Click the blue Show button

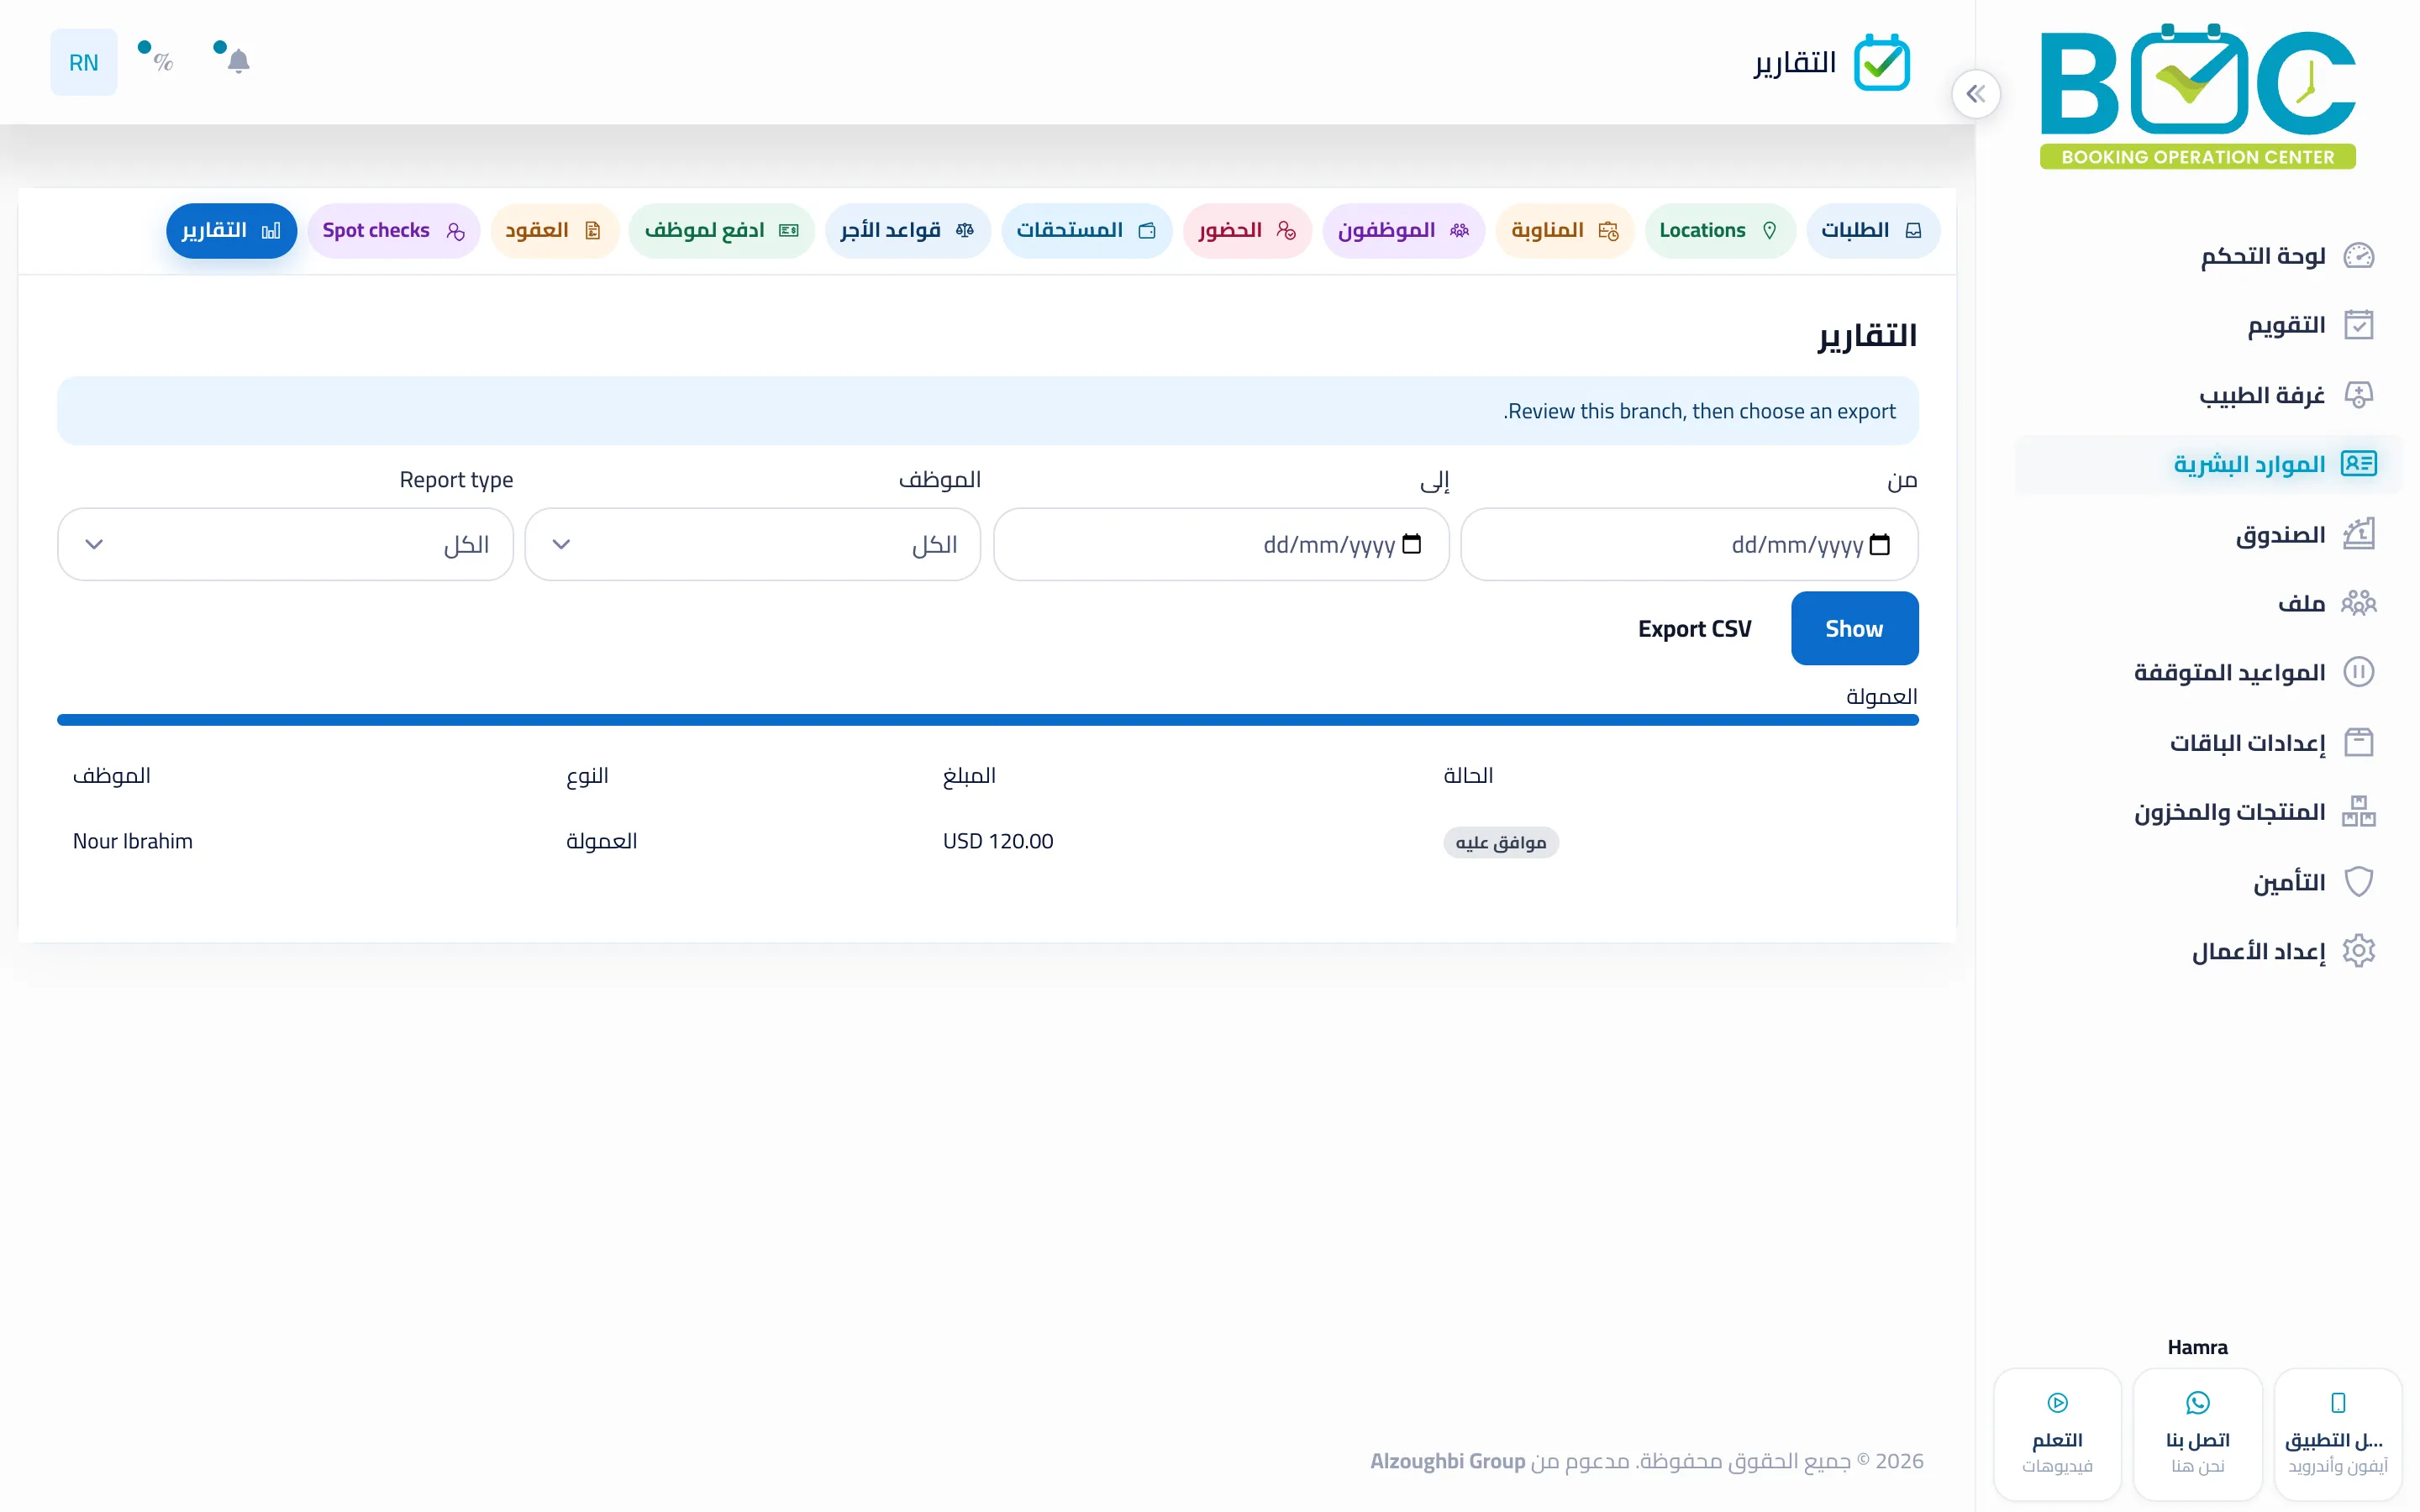[x=1854, y=628]
